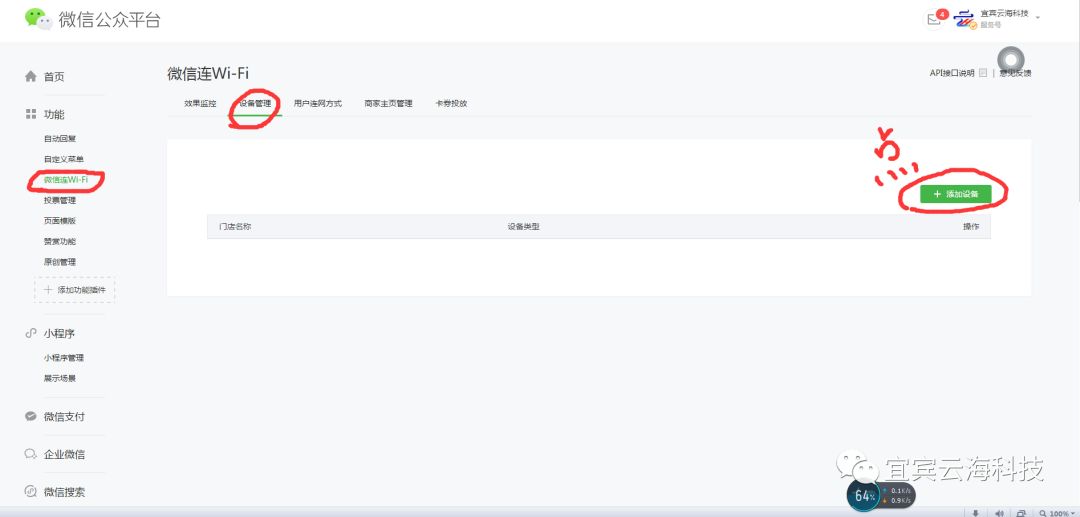Viewport: 1080px width, 517px height.
Task: Click the browser download arrow in status bar
Action: (976, 512)
